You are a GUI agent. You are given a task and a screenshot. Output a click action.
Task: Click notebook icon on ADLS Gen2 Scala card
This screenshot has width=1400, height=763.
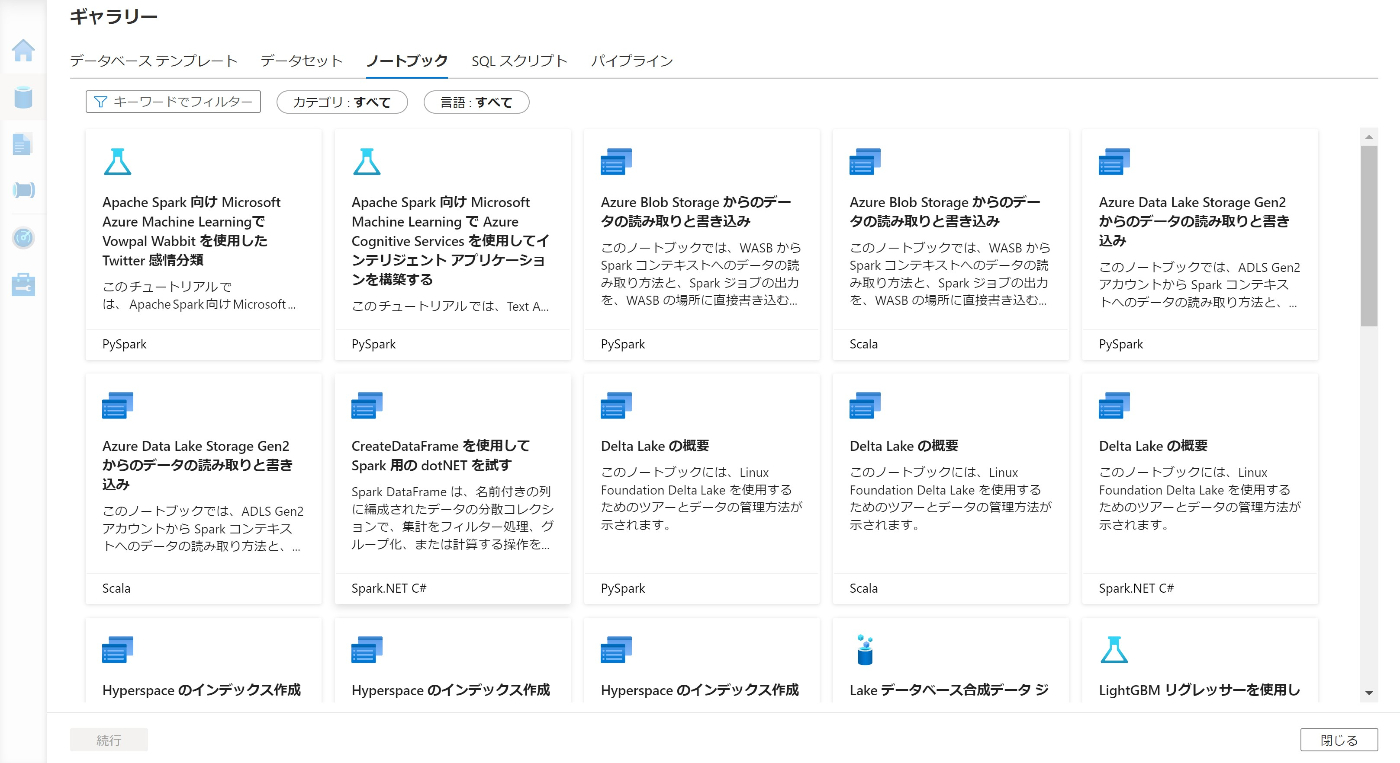118,405
